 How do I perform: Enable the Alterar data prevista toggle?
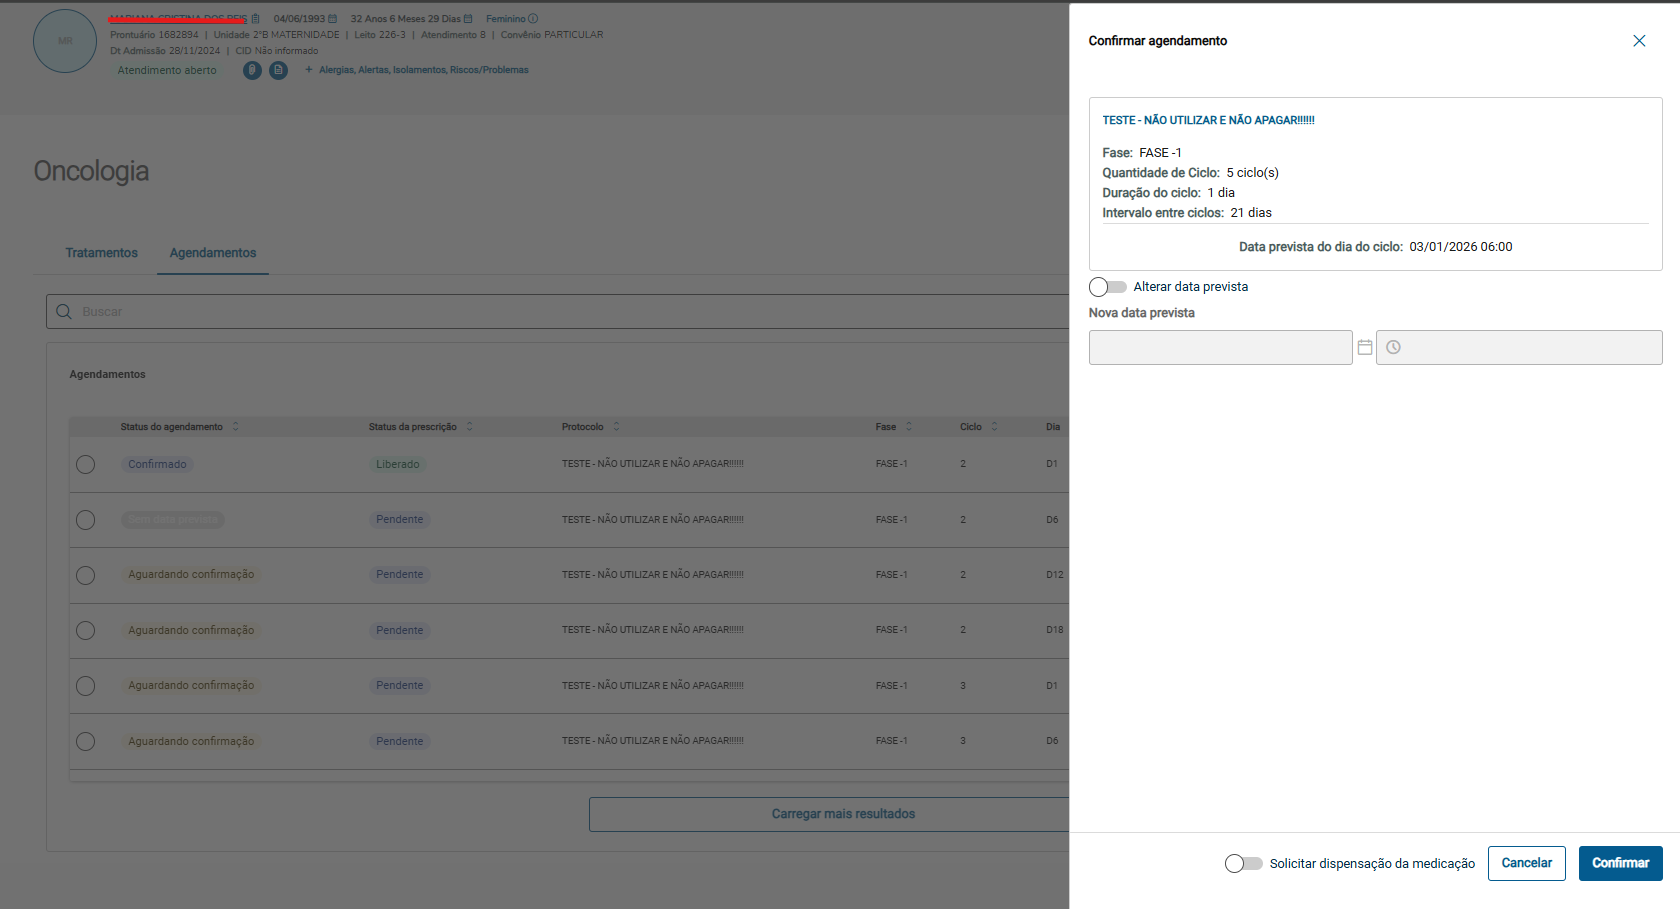(x=1107, y=287)
